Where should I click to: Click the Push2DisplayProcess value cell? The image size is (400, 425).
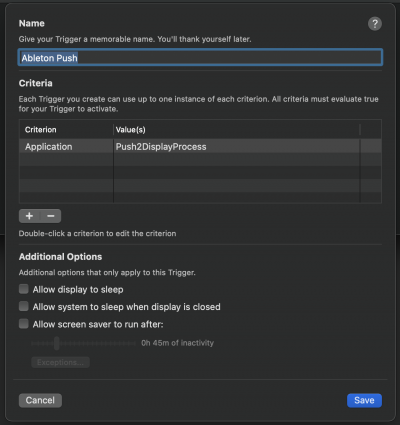(x=236, y=146)
